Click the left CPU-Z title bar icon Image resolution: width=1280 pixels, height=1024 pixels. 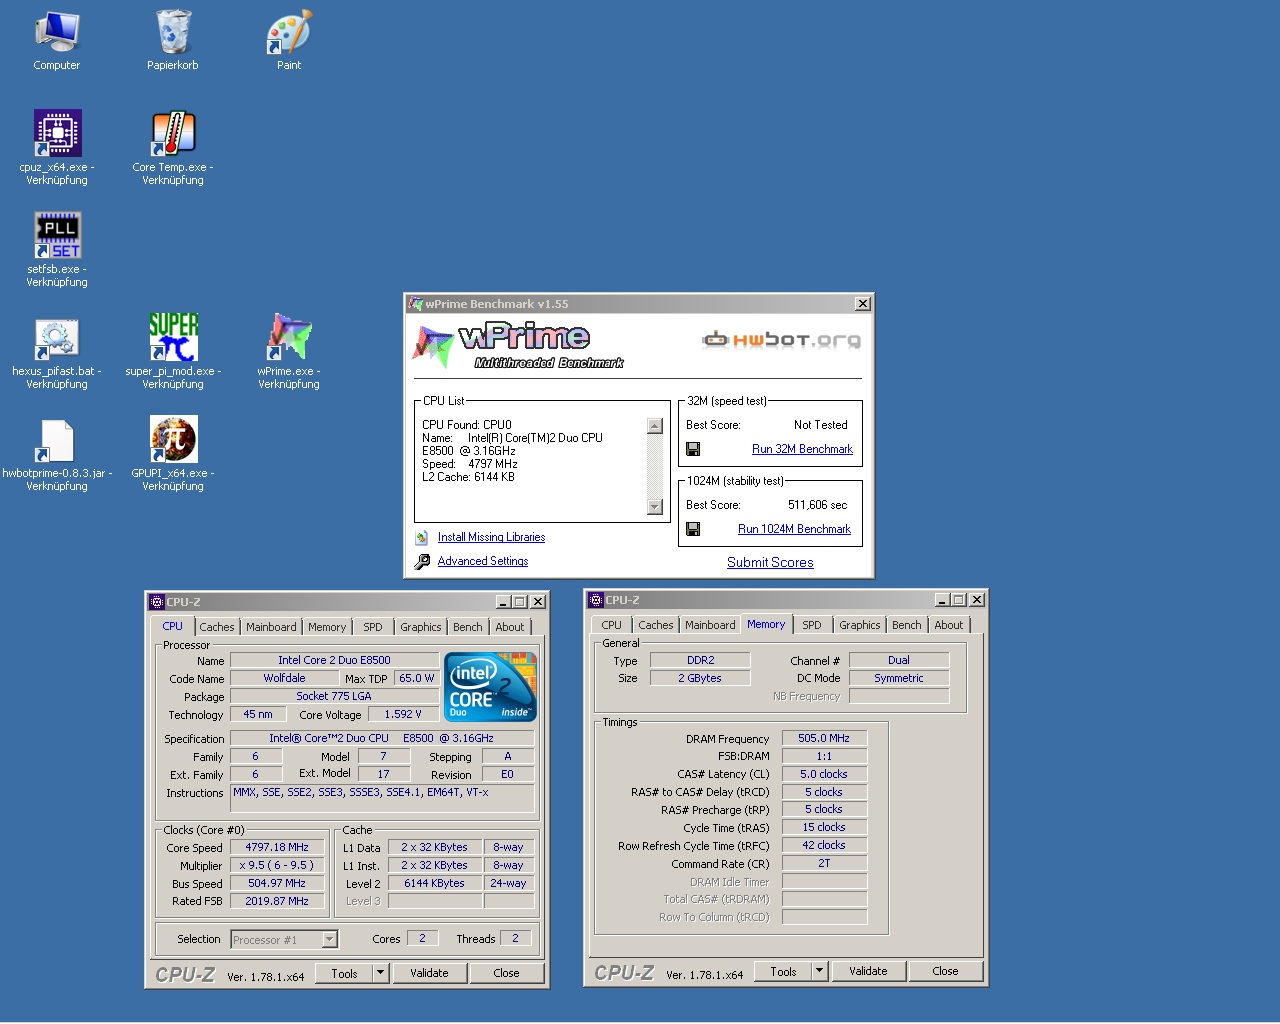coord(156,602)
